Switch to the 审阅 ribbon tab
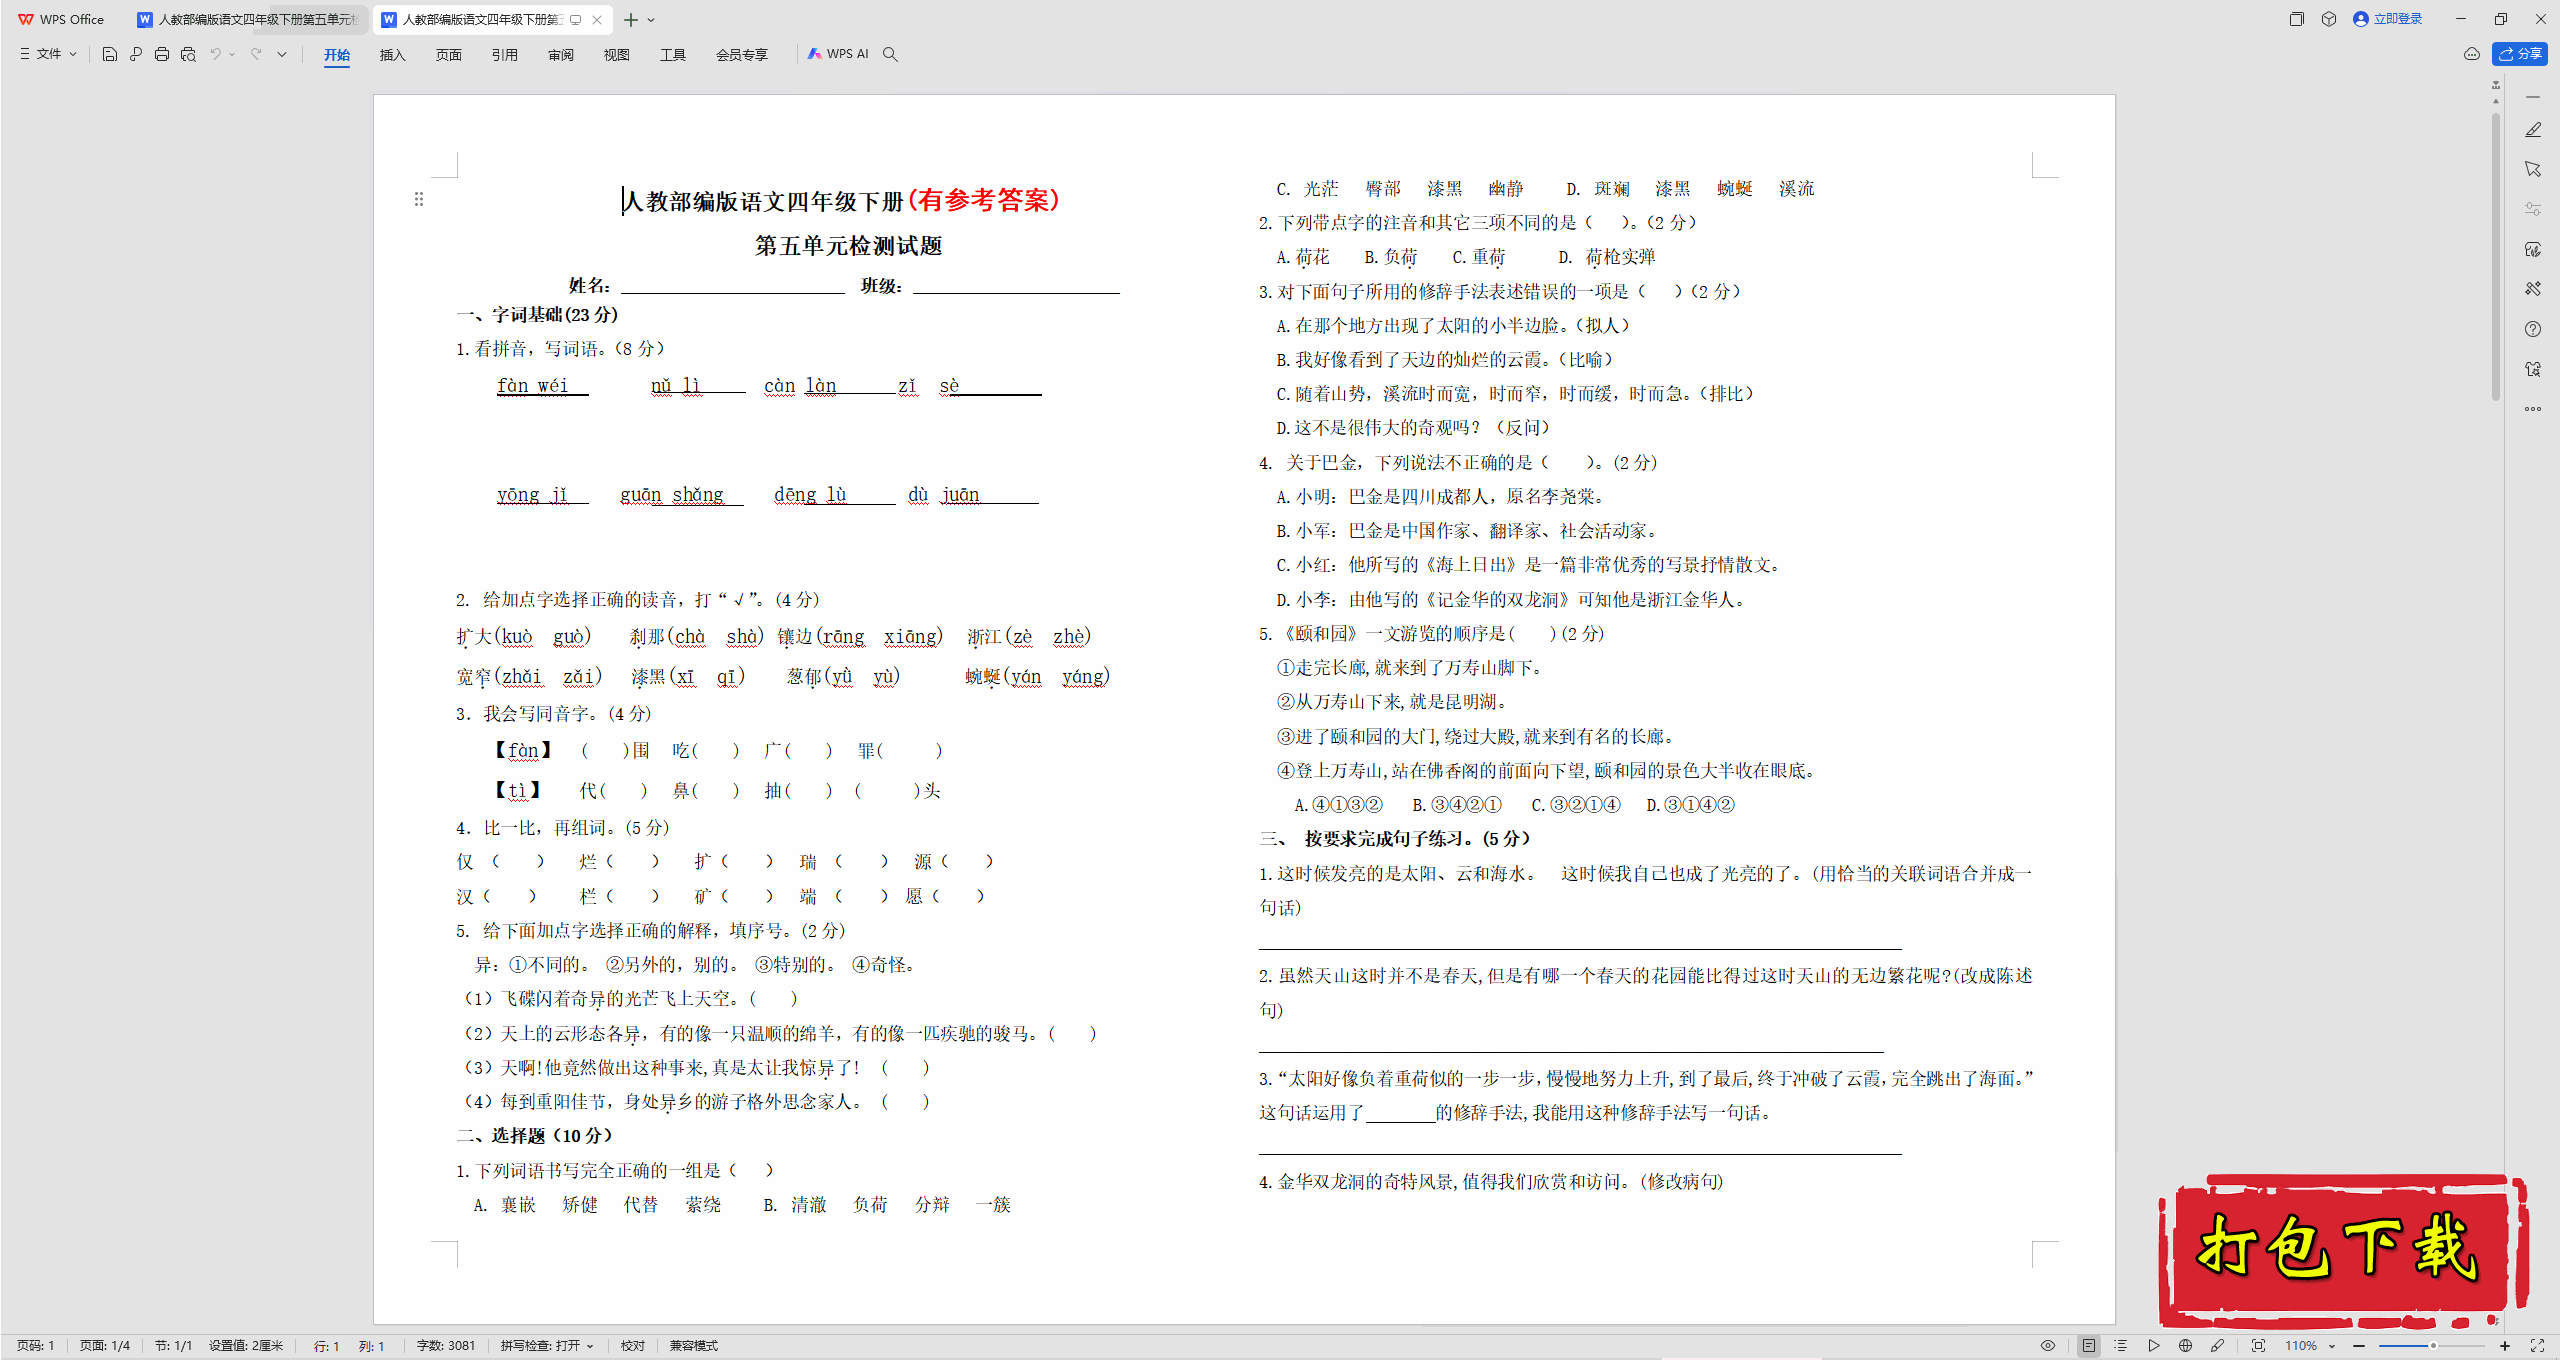Screen dimensions: 2560x1360 click(560, 55)
